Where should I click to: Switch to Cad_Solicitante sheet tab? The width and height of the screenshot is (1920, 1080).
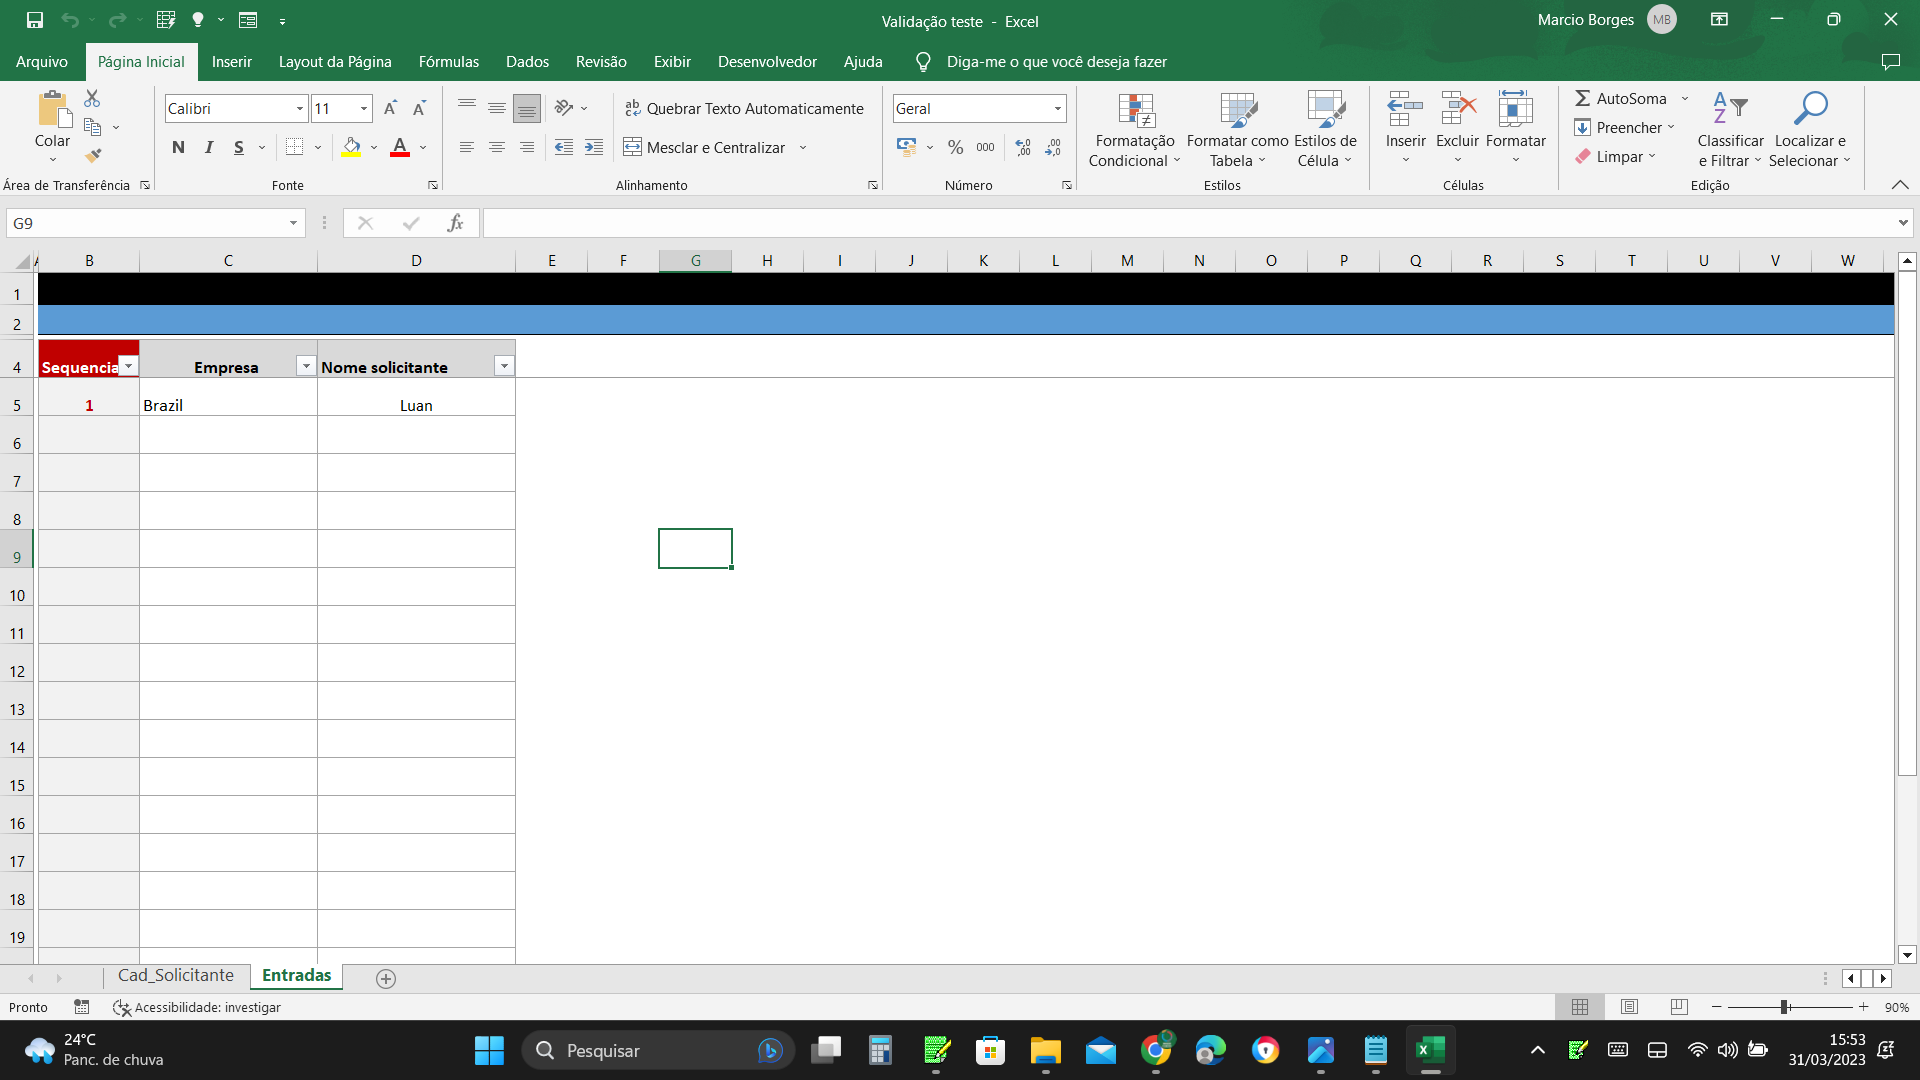(x=176, y=976)
